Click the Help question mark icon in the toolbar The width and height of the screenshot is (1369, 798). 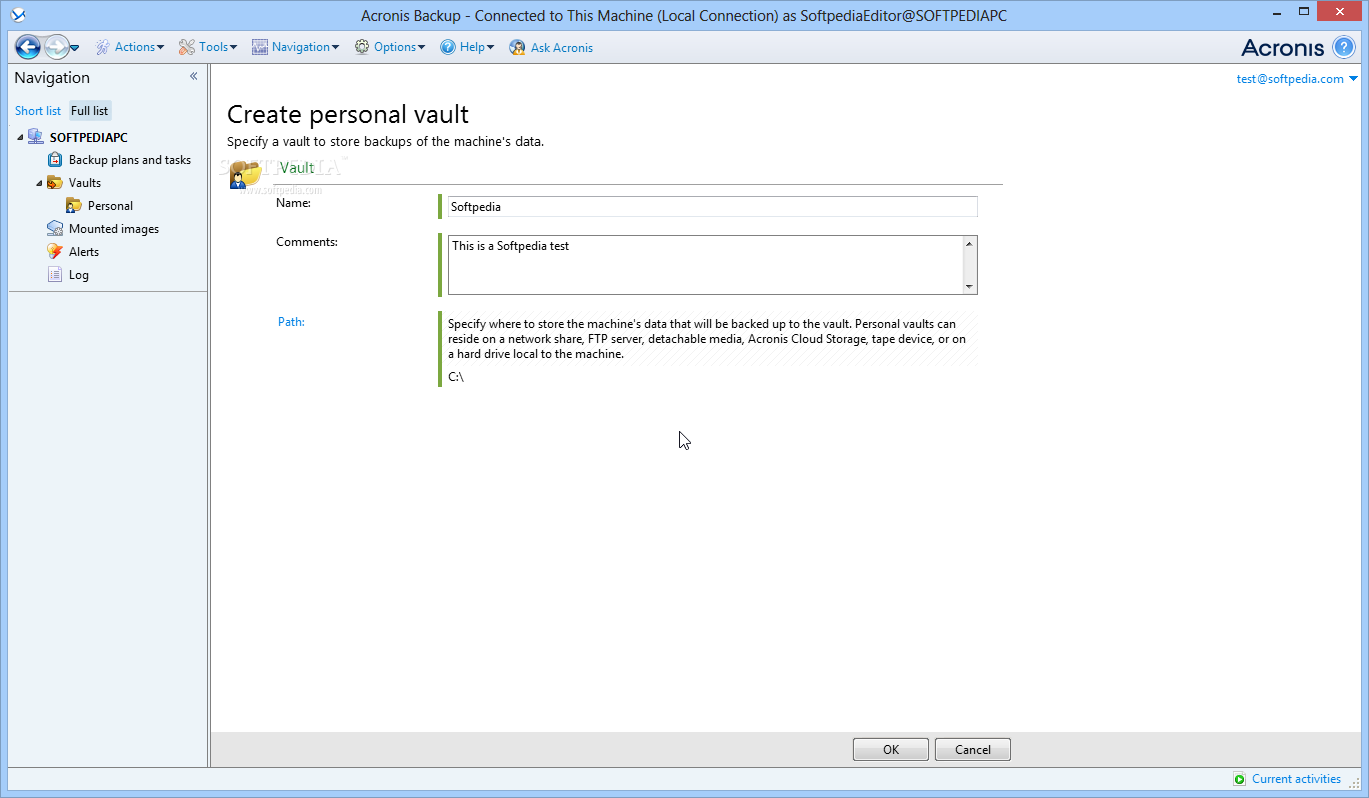448,47
